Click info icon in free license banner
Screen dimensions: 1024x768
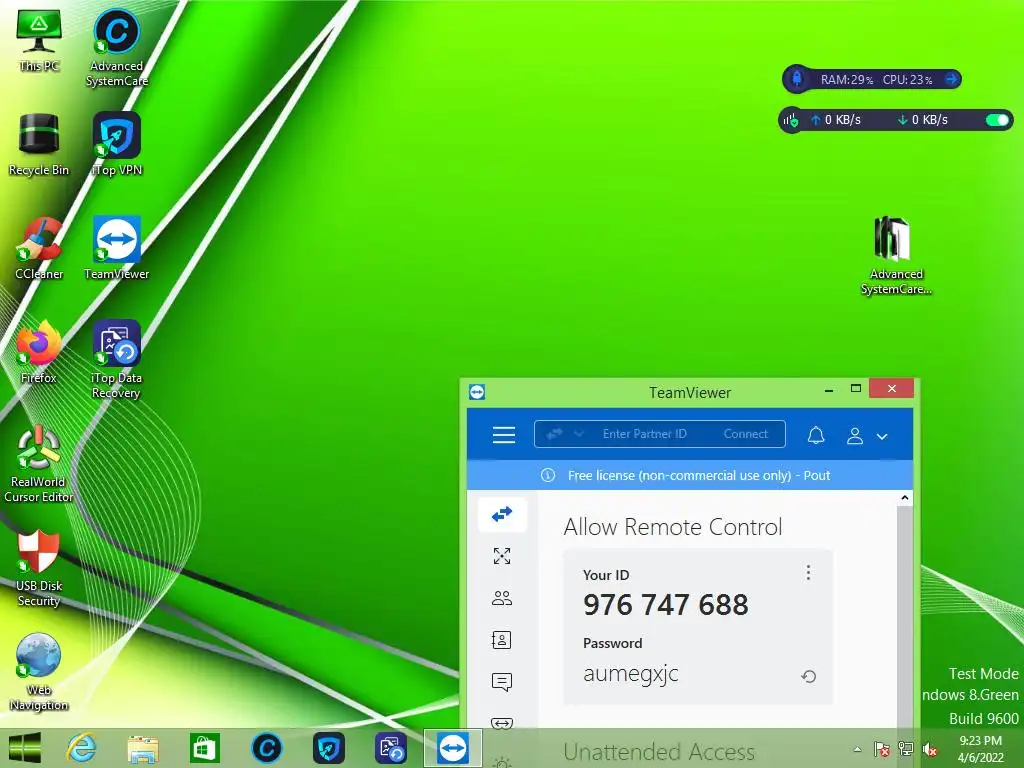point(548,475)
